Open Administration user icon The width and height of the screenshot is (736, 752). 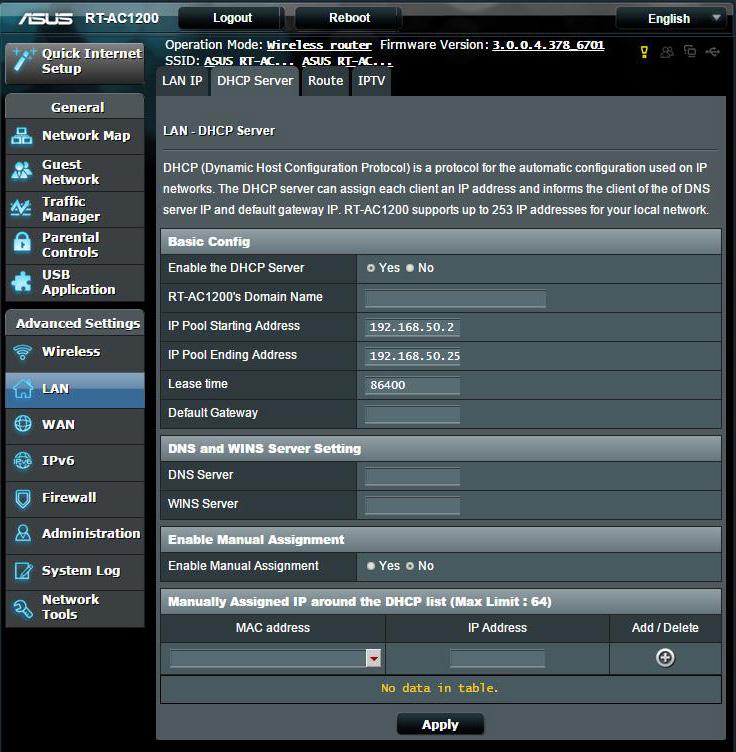point(23,533)
